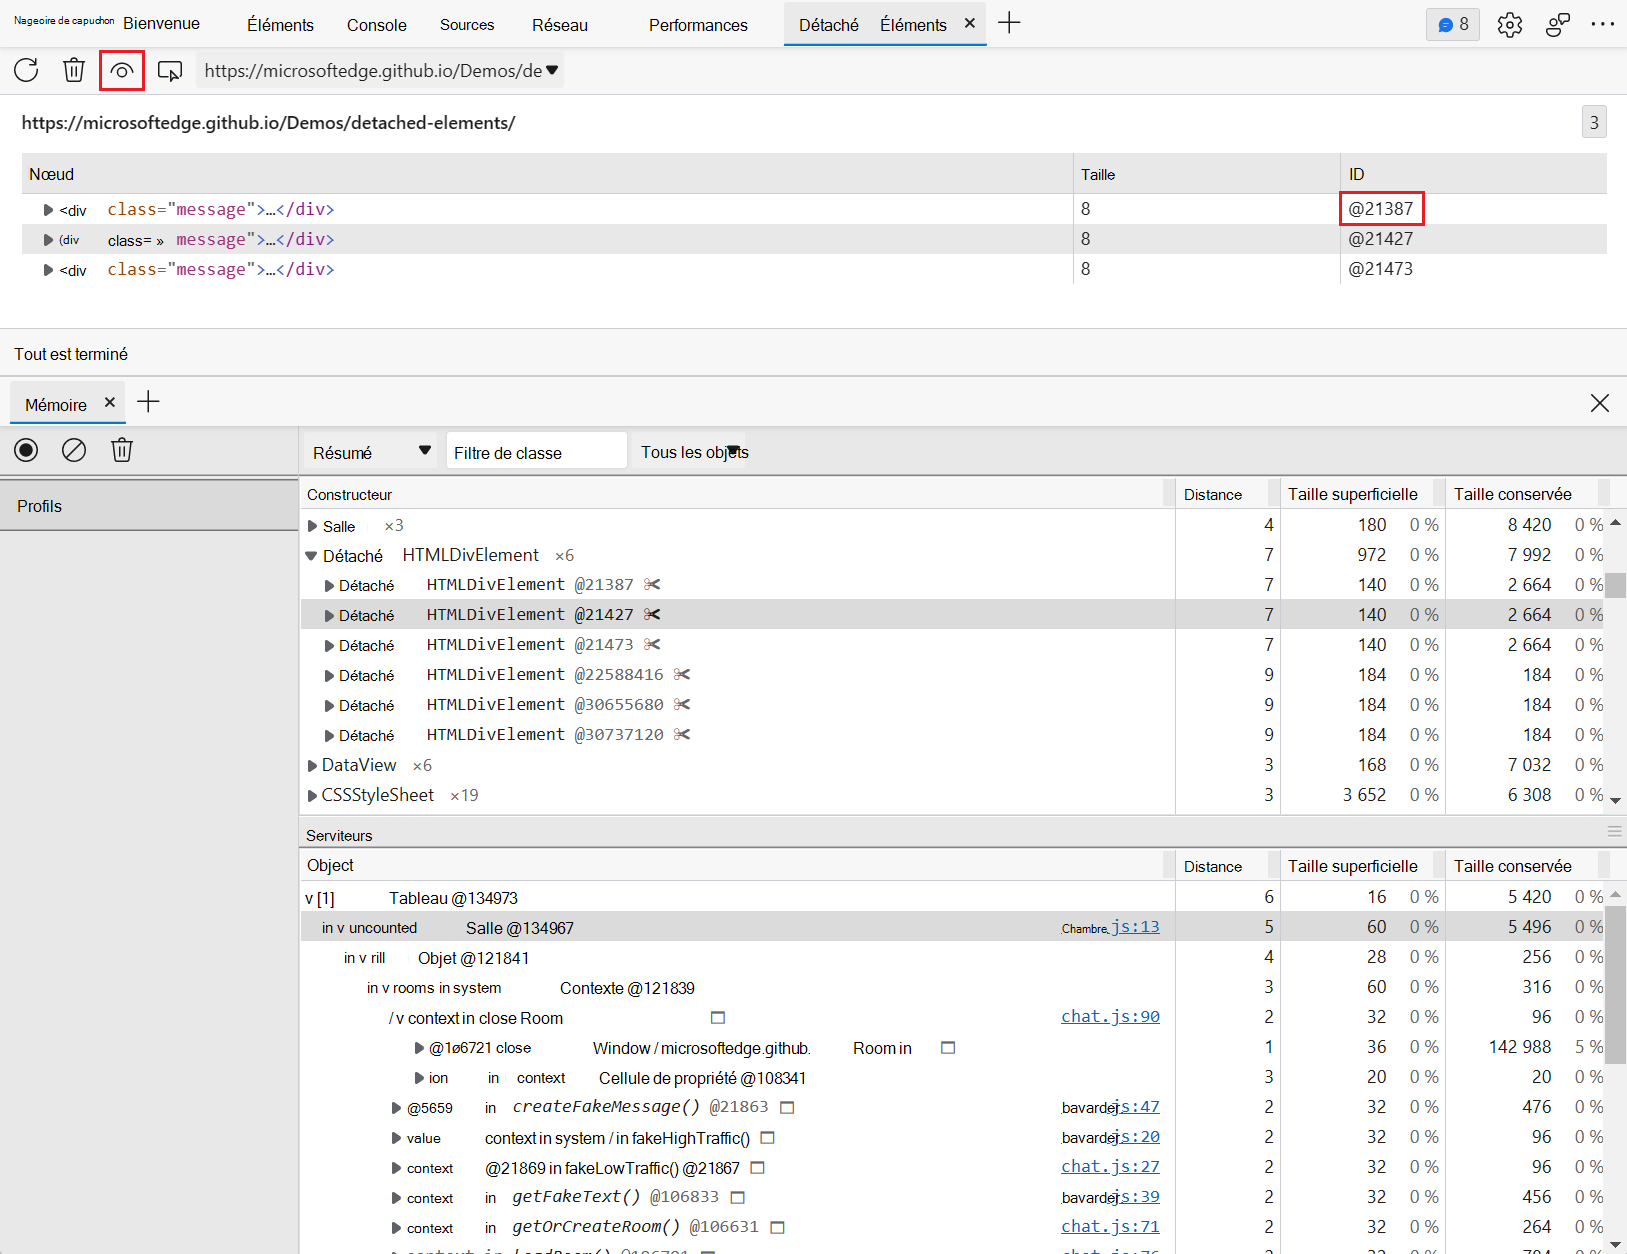This screenshot has width=1627, height=1254.
Task: Click the Serviteurs section menu icon
Action: point(1614,831)
